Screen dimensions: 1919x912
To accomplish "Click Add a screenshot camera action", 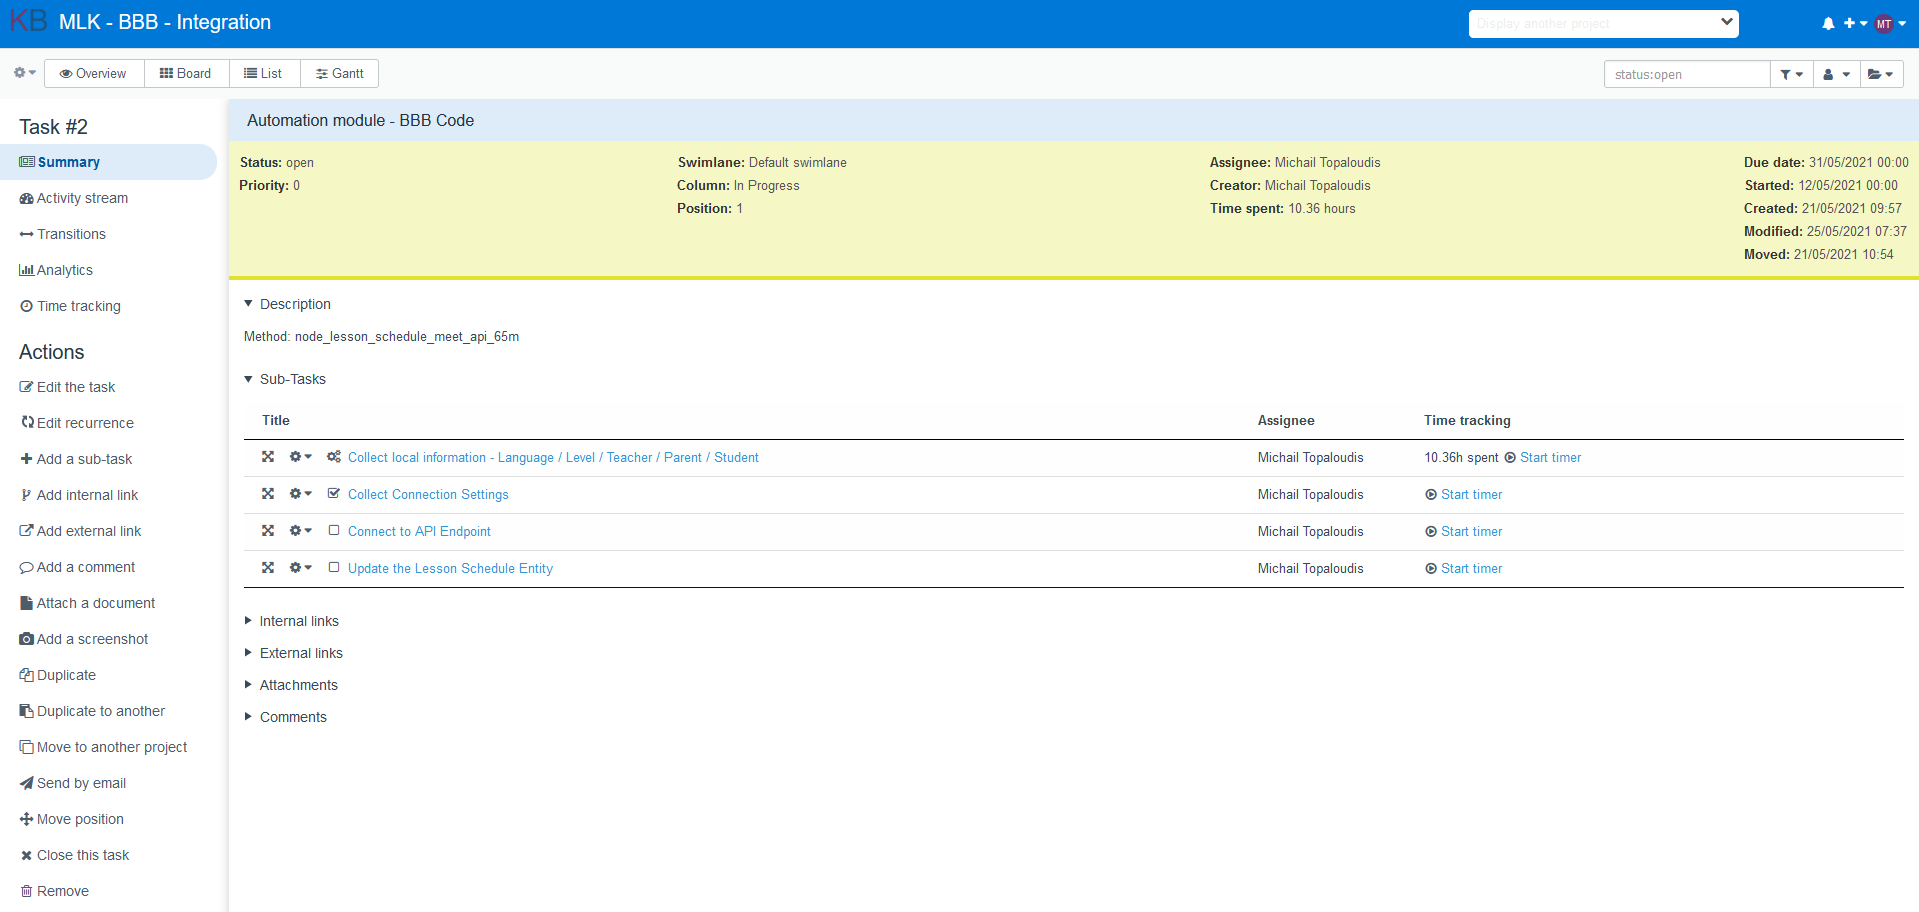I will (84, 639).
